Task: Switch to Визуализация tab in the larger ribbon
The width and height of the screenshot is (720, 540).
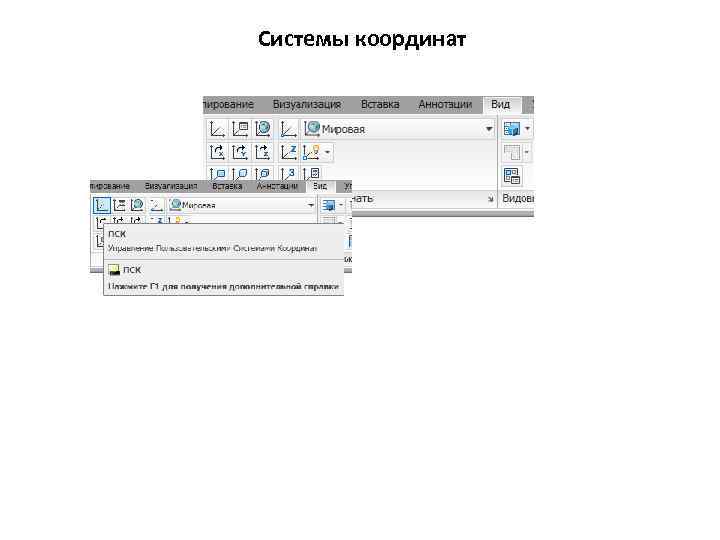Action: click(307, 105)
